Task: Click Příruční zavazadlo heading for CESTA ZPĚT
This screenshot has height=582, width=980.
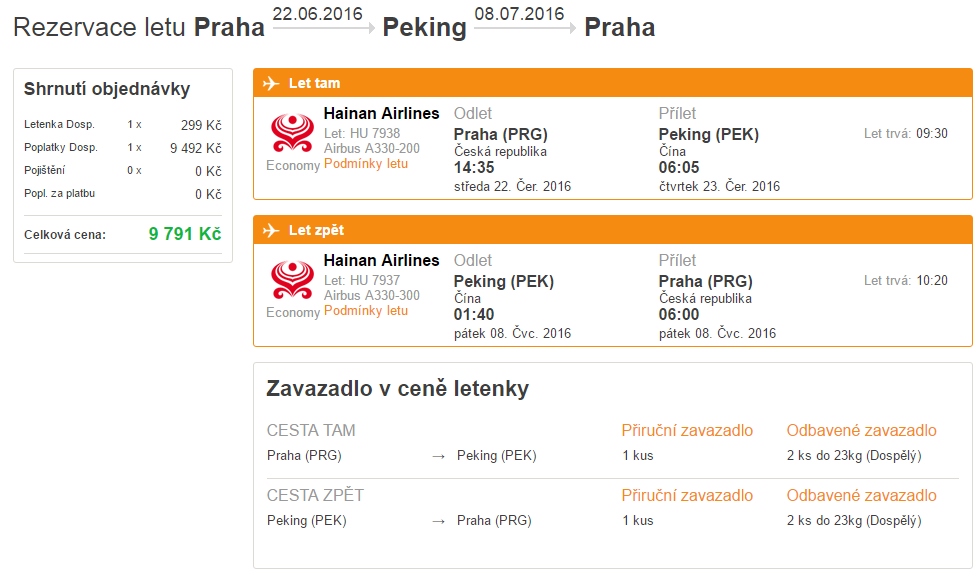Action: (687, 495)
